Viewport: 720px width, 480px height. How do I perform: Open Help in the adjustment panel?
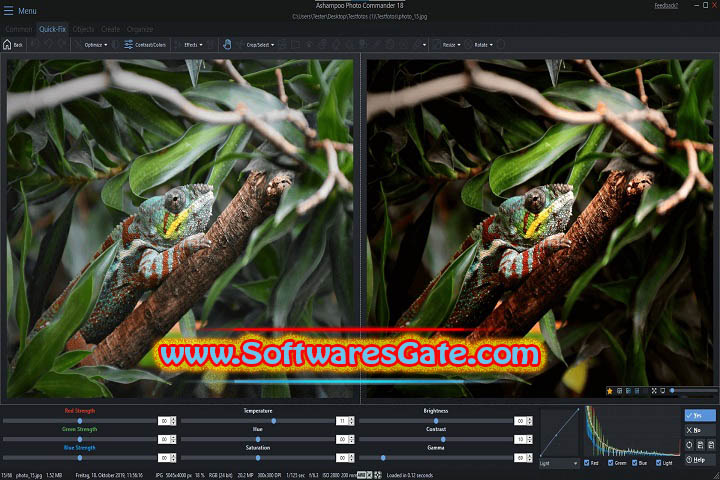point(700,460)
